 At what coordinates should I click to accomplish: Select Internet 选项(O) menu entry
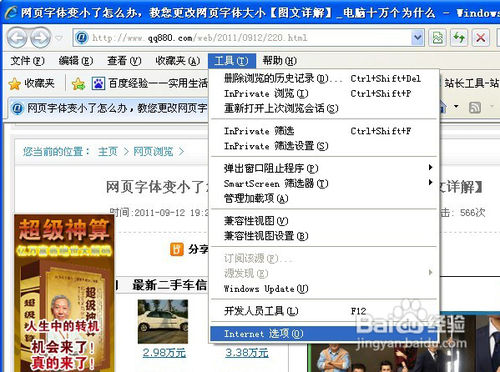pyautogui.click(x=323, y=333)
